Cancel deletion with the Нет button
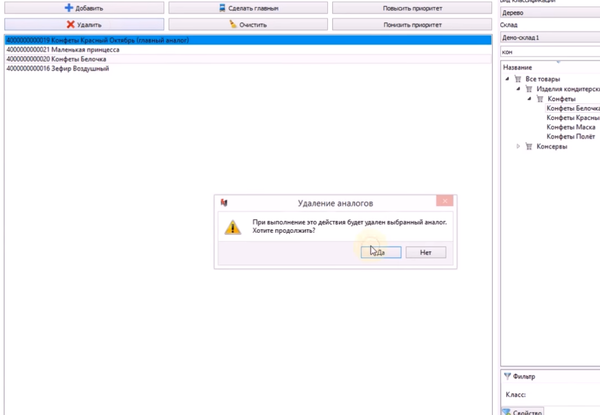The width and height of the screenshot is (600, 415). pos(426,252)
